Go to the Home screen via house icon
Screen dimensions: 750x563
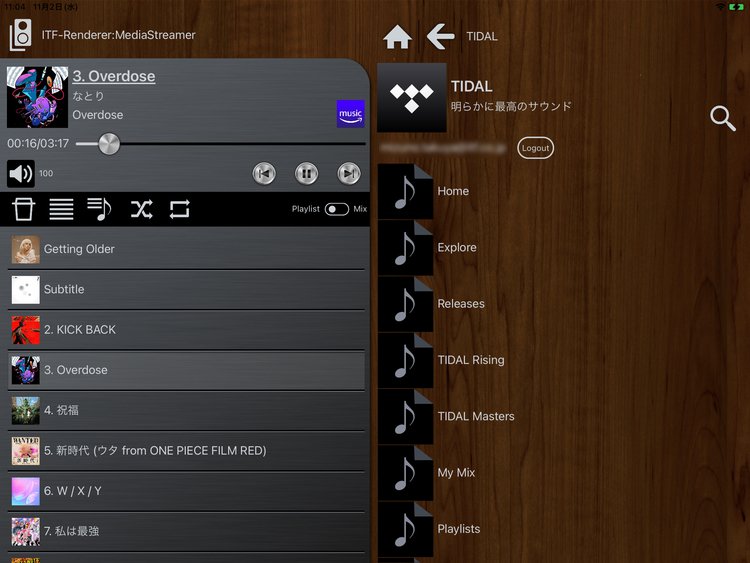tap(397, 37)
